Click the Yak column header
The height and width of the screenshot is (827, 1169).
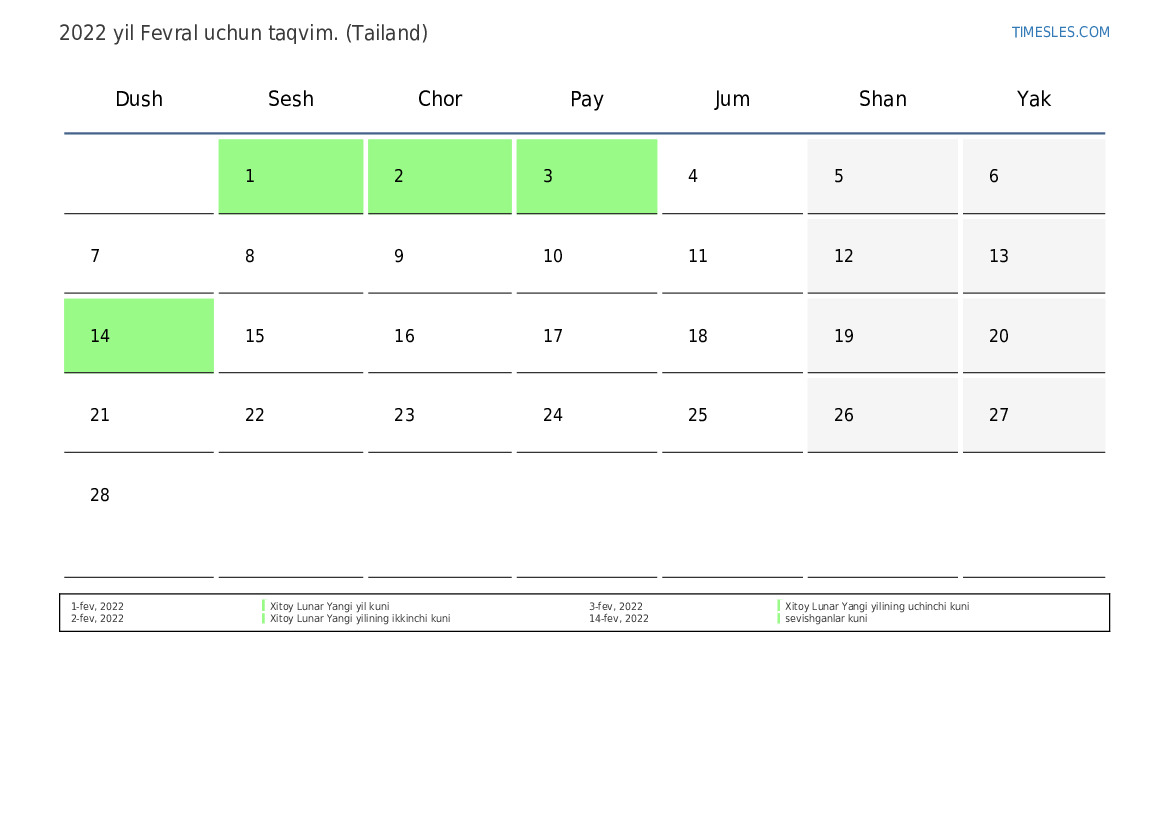[1033, 99]
